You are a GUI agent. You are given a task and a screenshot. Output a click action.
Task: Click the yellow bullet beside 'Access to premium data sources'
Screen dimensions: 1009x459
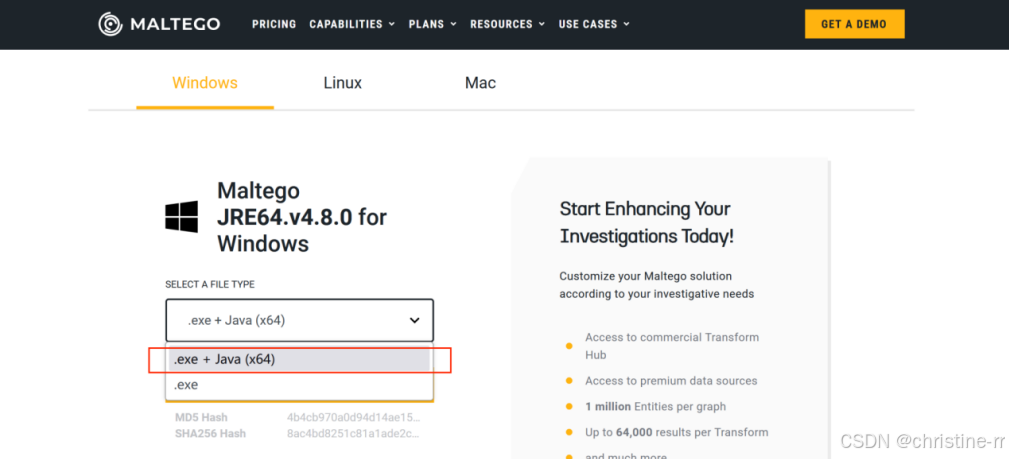click(569, 381)
